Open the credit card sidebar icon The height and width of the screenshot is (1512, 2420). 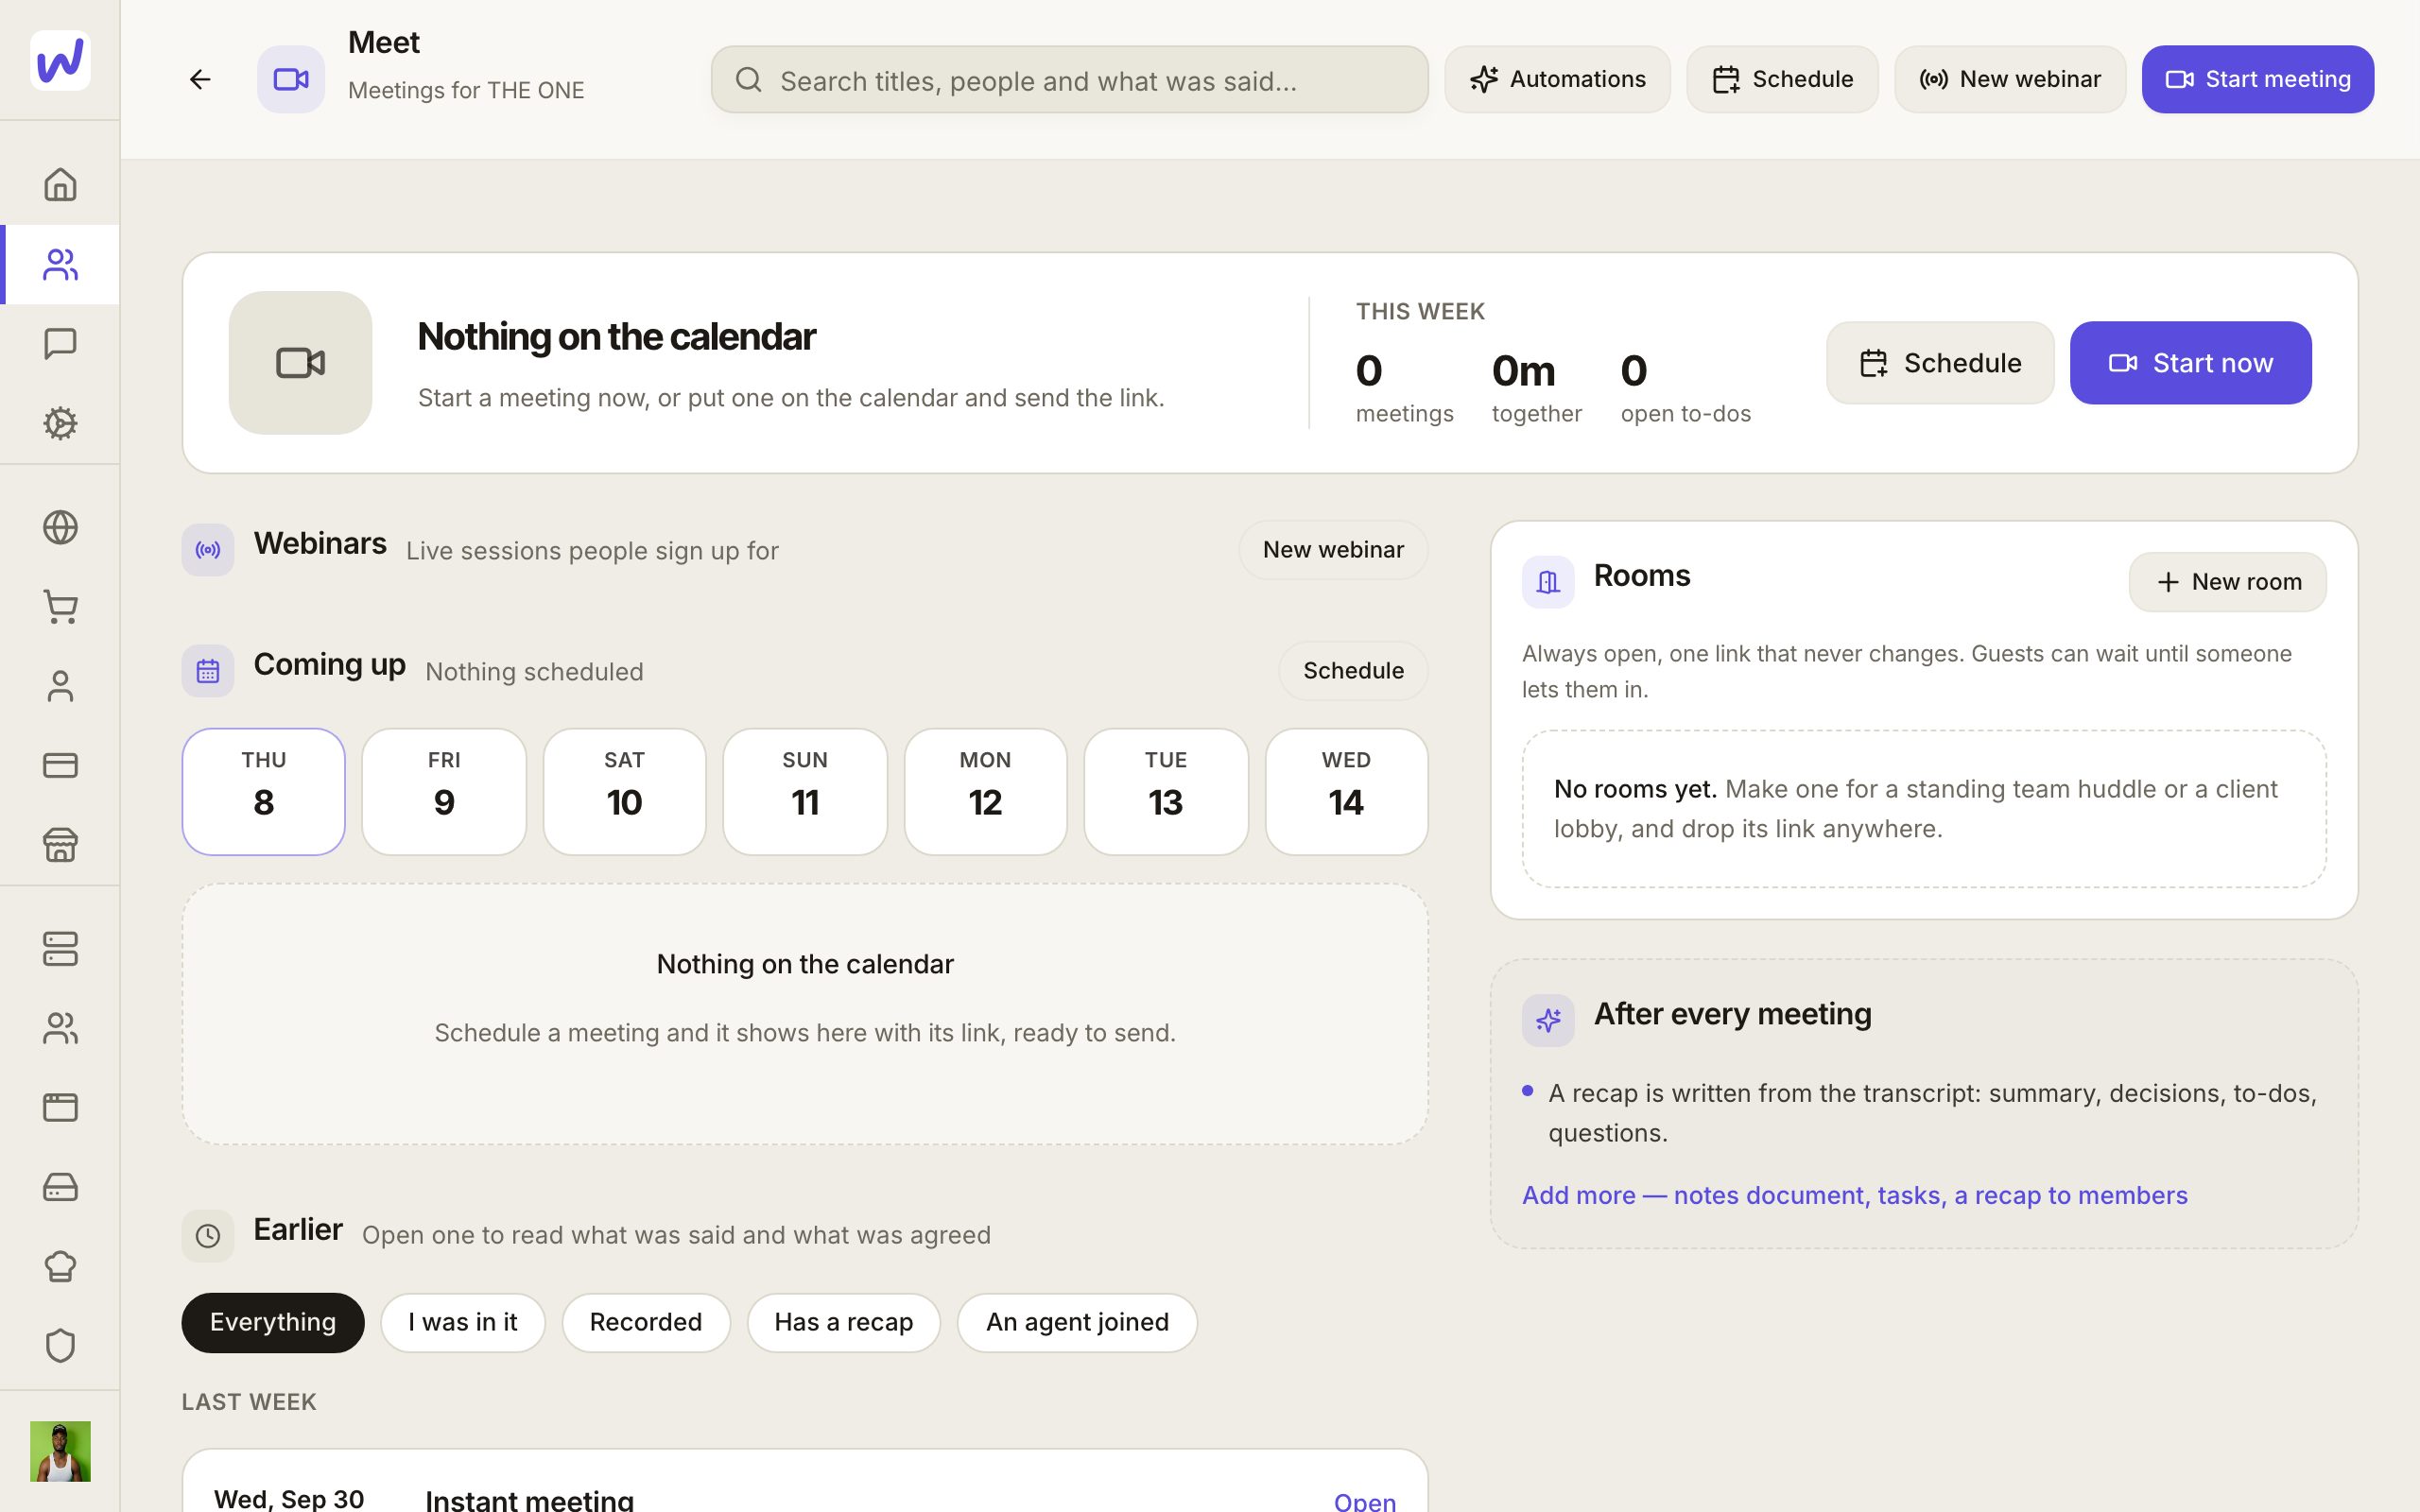pyautogui.click(x=60, y=765)
